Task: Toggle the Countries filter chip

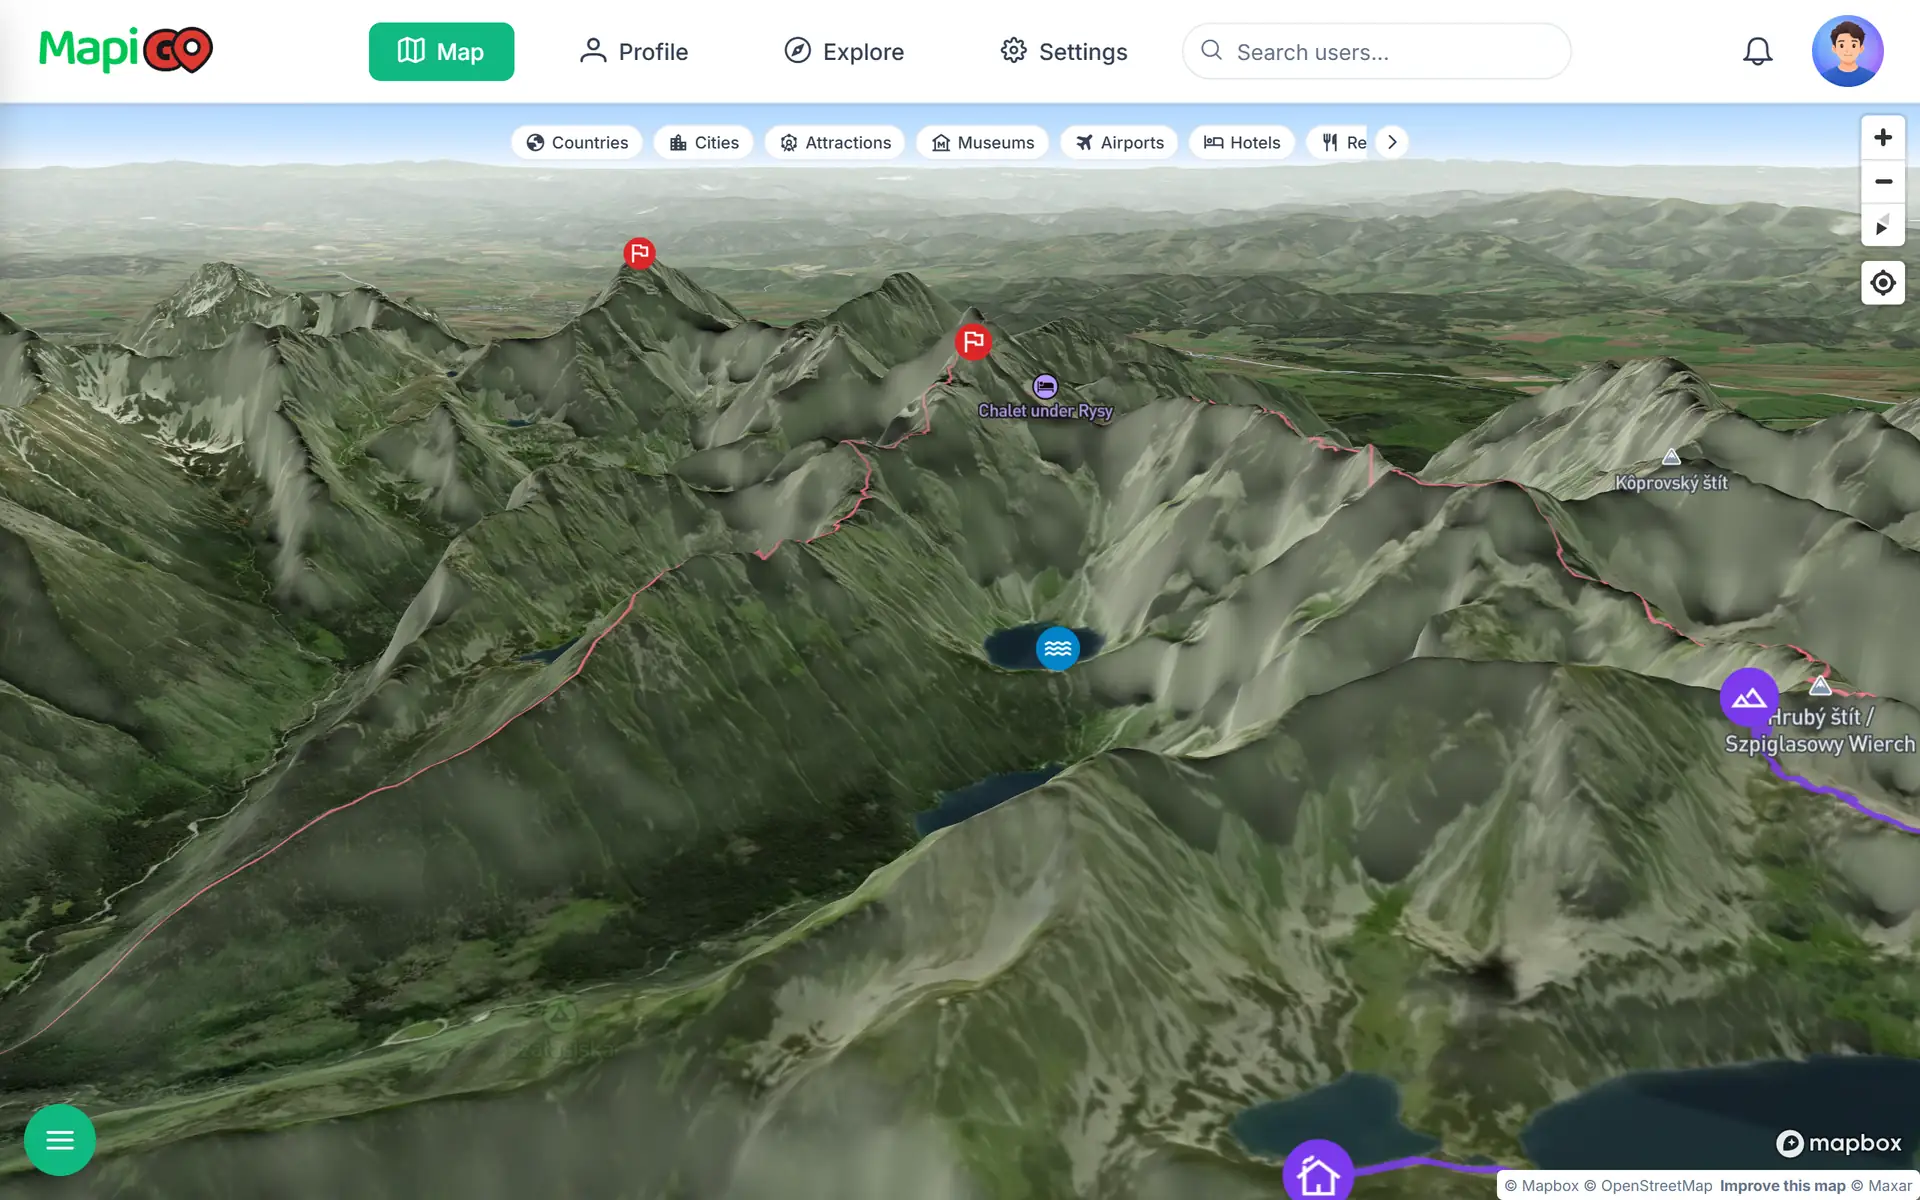Action: click(x=577, y=142)
